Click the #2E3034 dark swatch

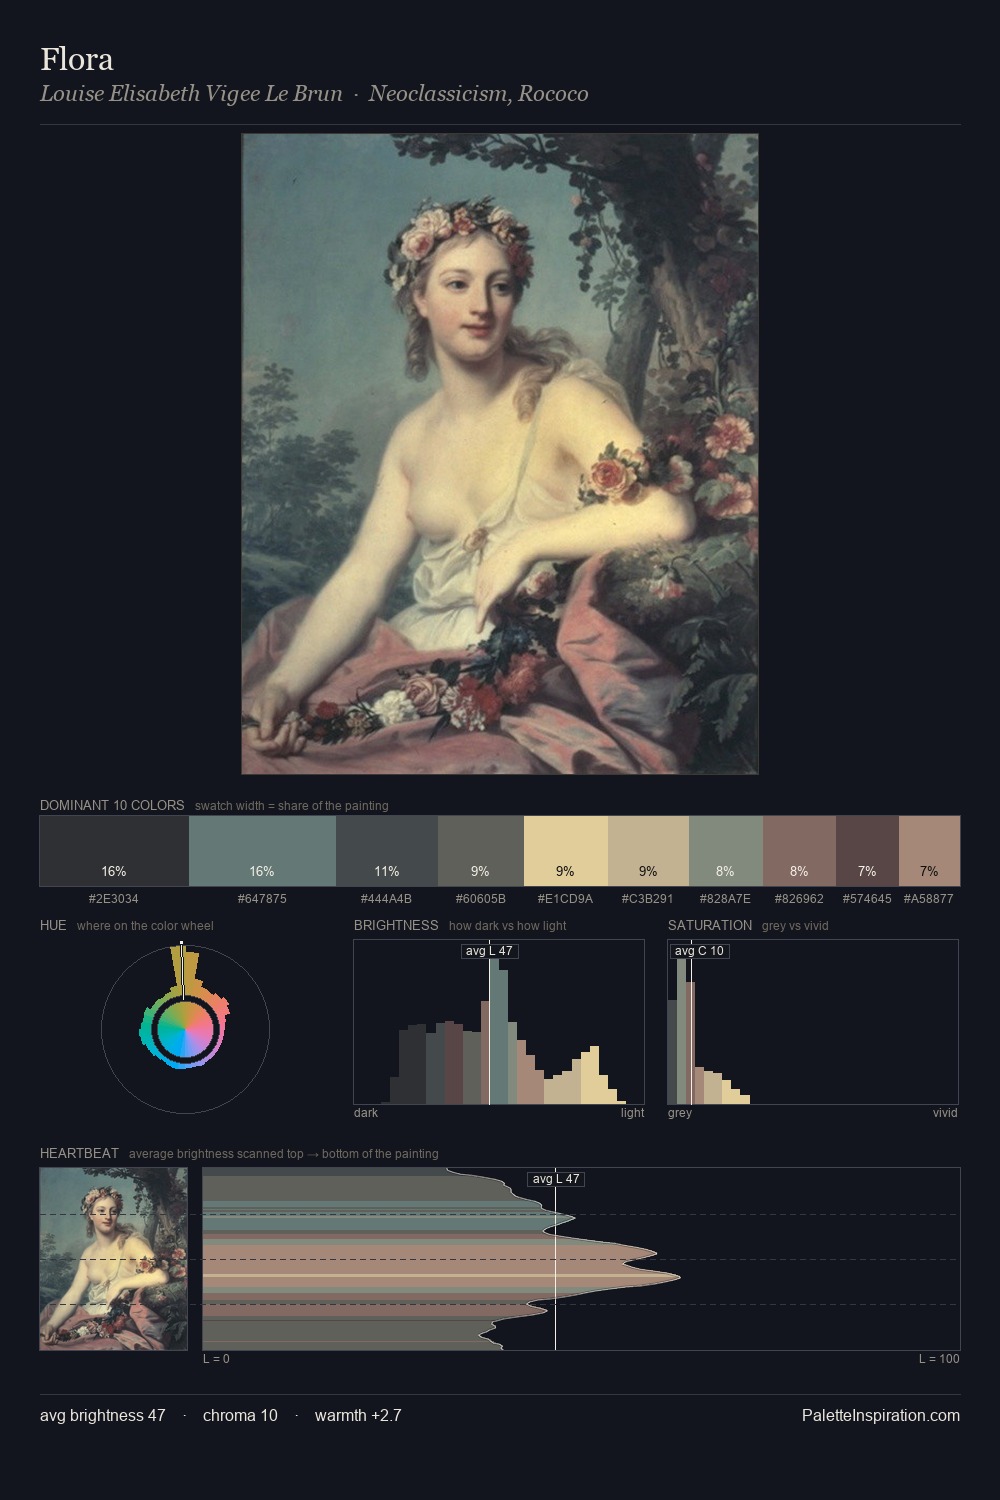(114, 851)
